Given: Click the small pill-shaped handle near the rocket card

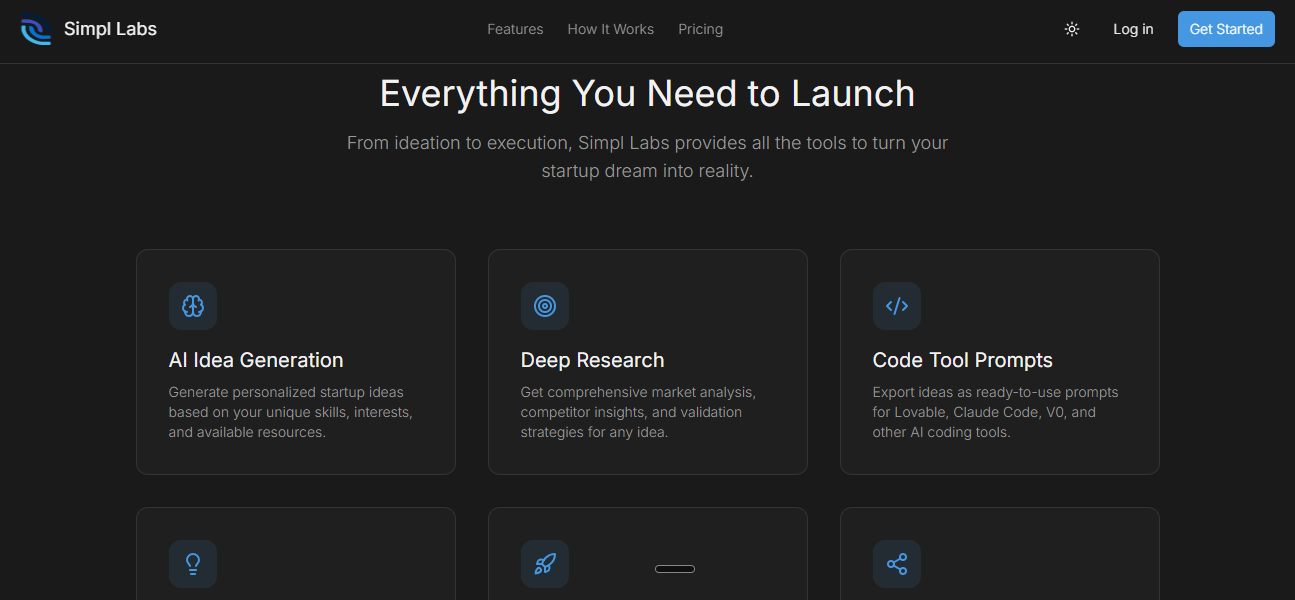Looking at the screenshot, I should [x=675, y=569].
